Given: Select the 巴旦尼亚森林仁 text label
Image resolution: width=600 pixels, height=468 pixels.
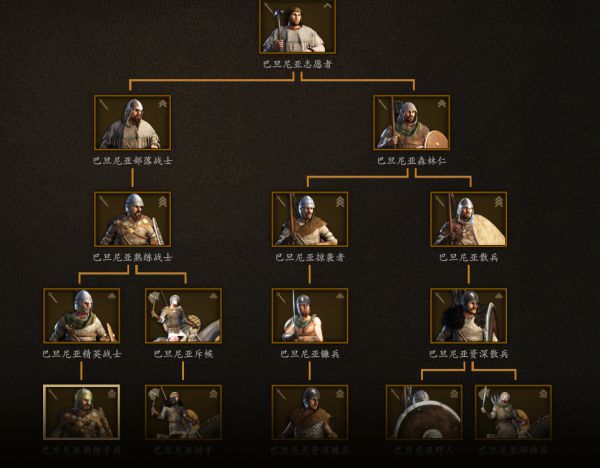Looking at the screenshot, I should 412,161.
